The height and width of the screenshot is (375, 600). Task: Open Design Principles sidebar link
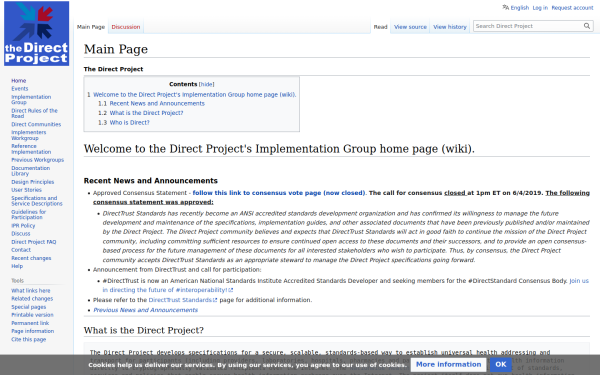tap(33, 182)
